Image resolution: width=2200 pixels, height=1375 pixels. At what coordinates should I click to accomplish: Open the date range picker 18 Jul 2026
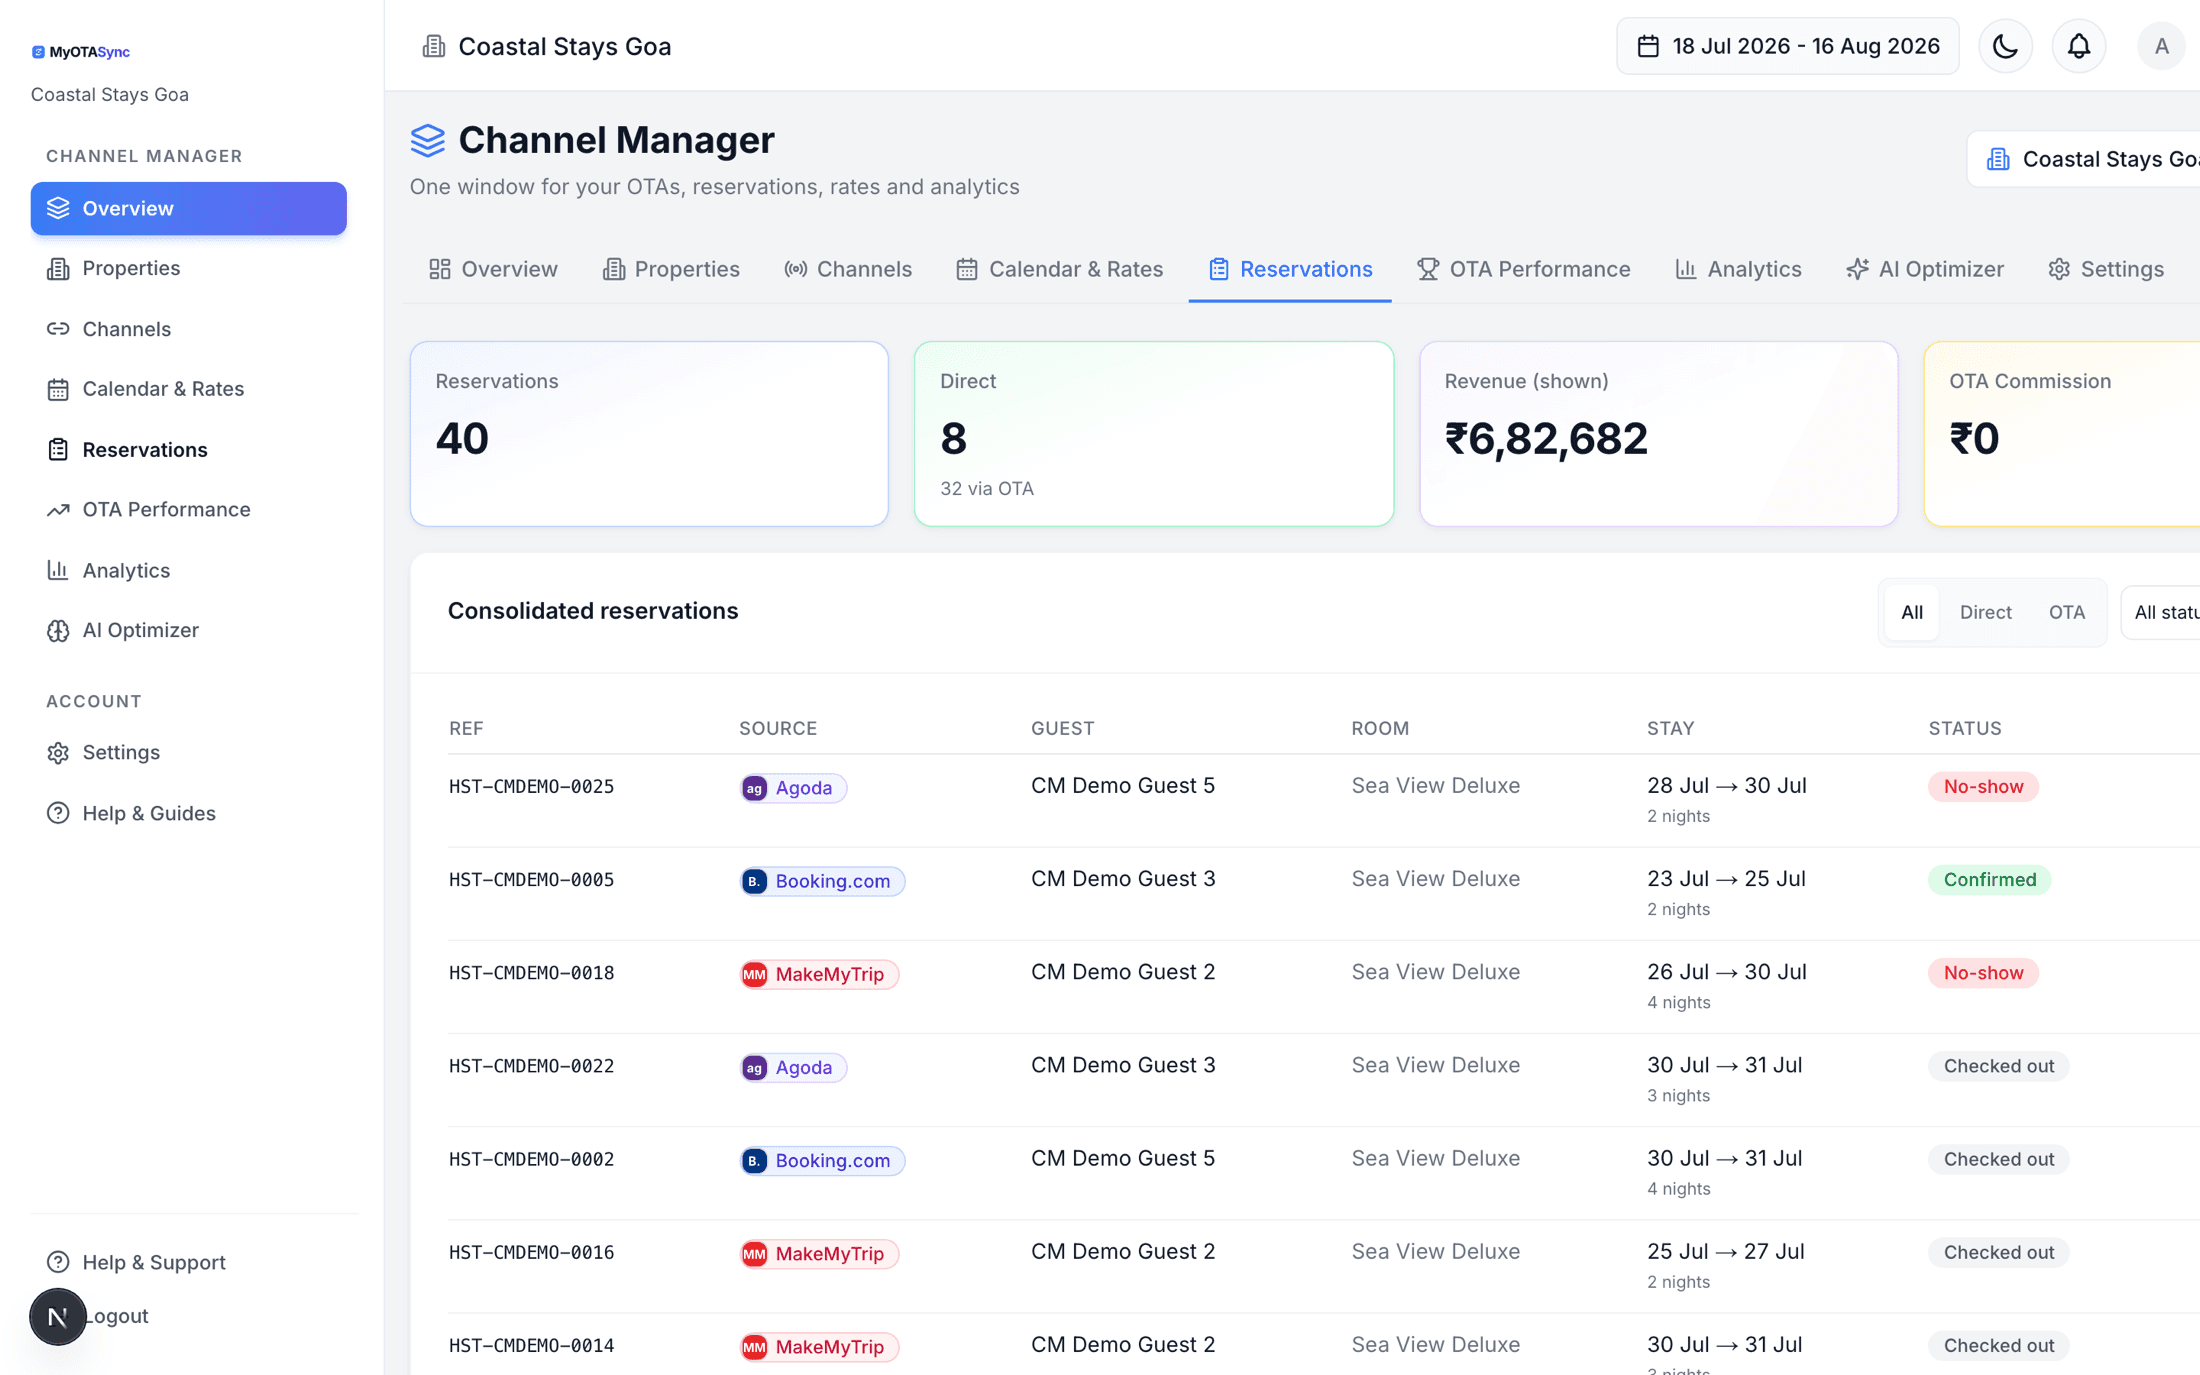tap(1787, 46)
